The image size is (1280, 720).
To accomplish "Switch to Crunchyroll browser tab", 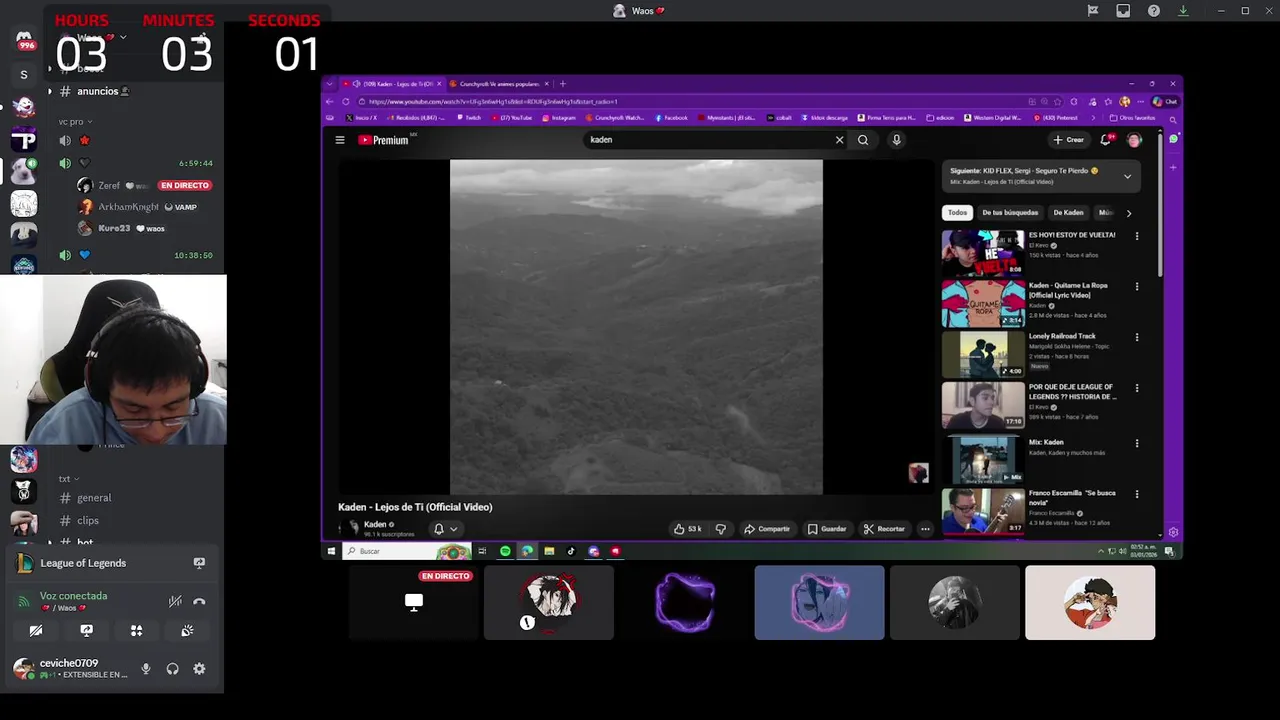I will tap(499, 84).
